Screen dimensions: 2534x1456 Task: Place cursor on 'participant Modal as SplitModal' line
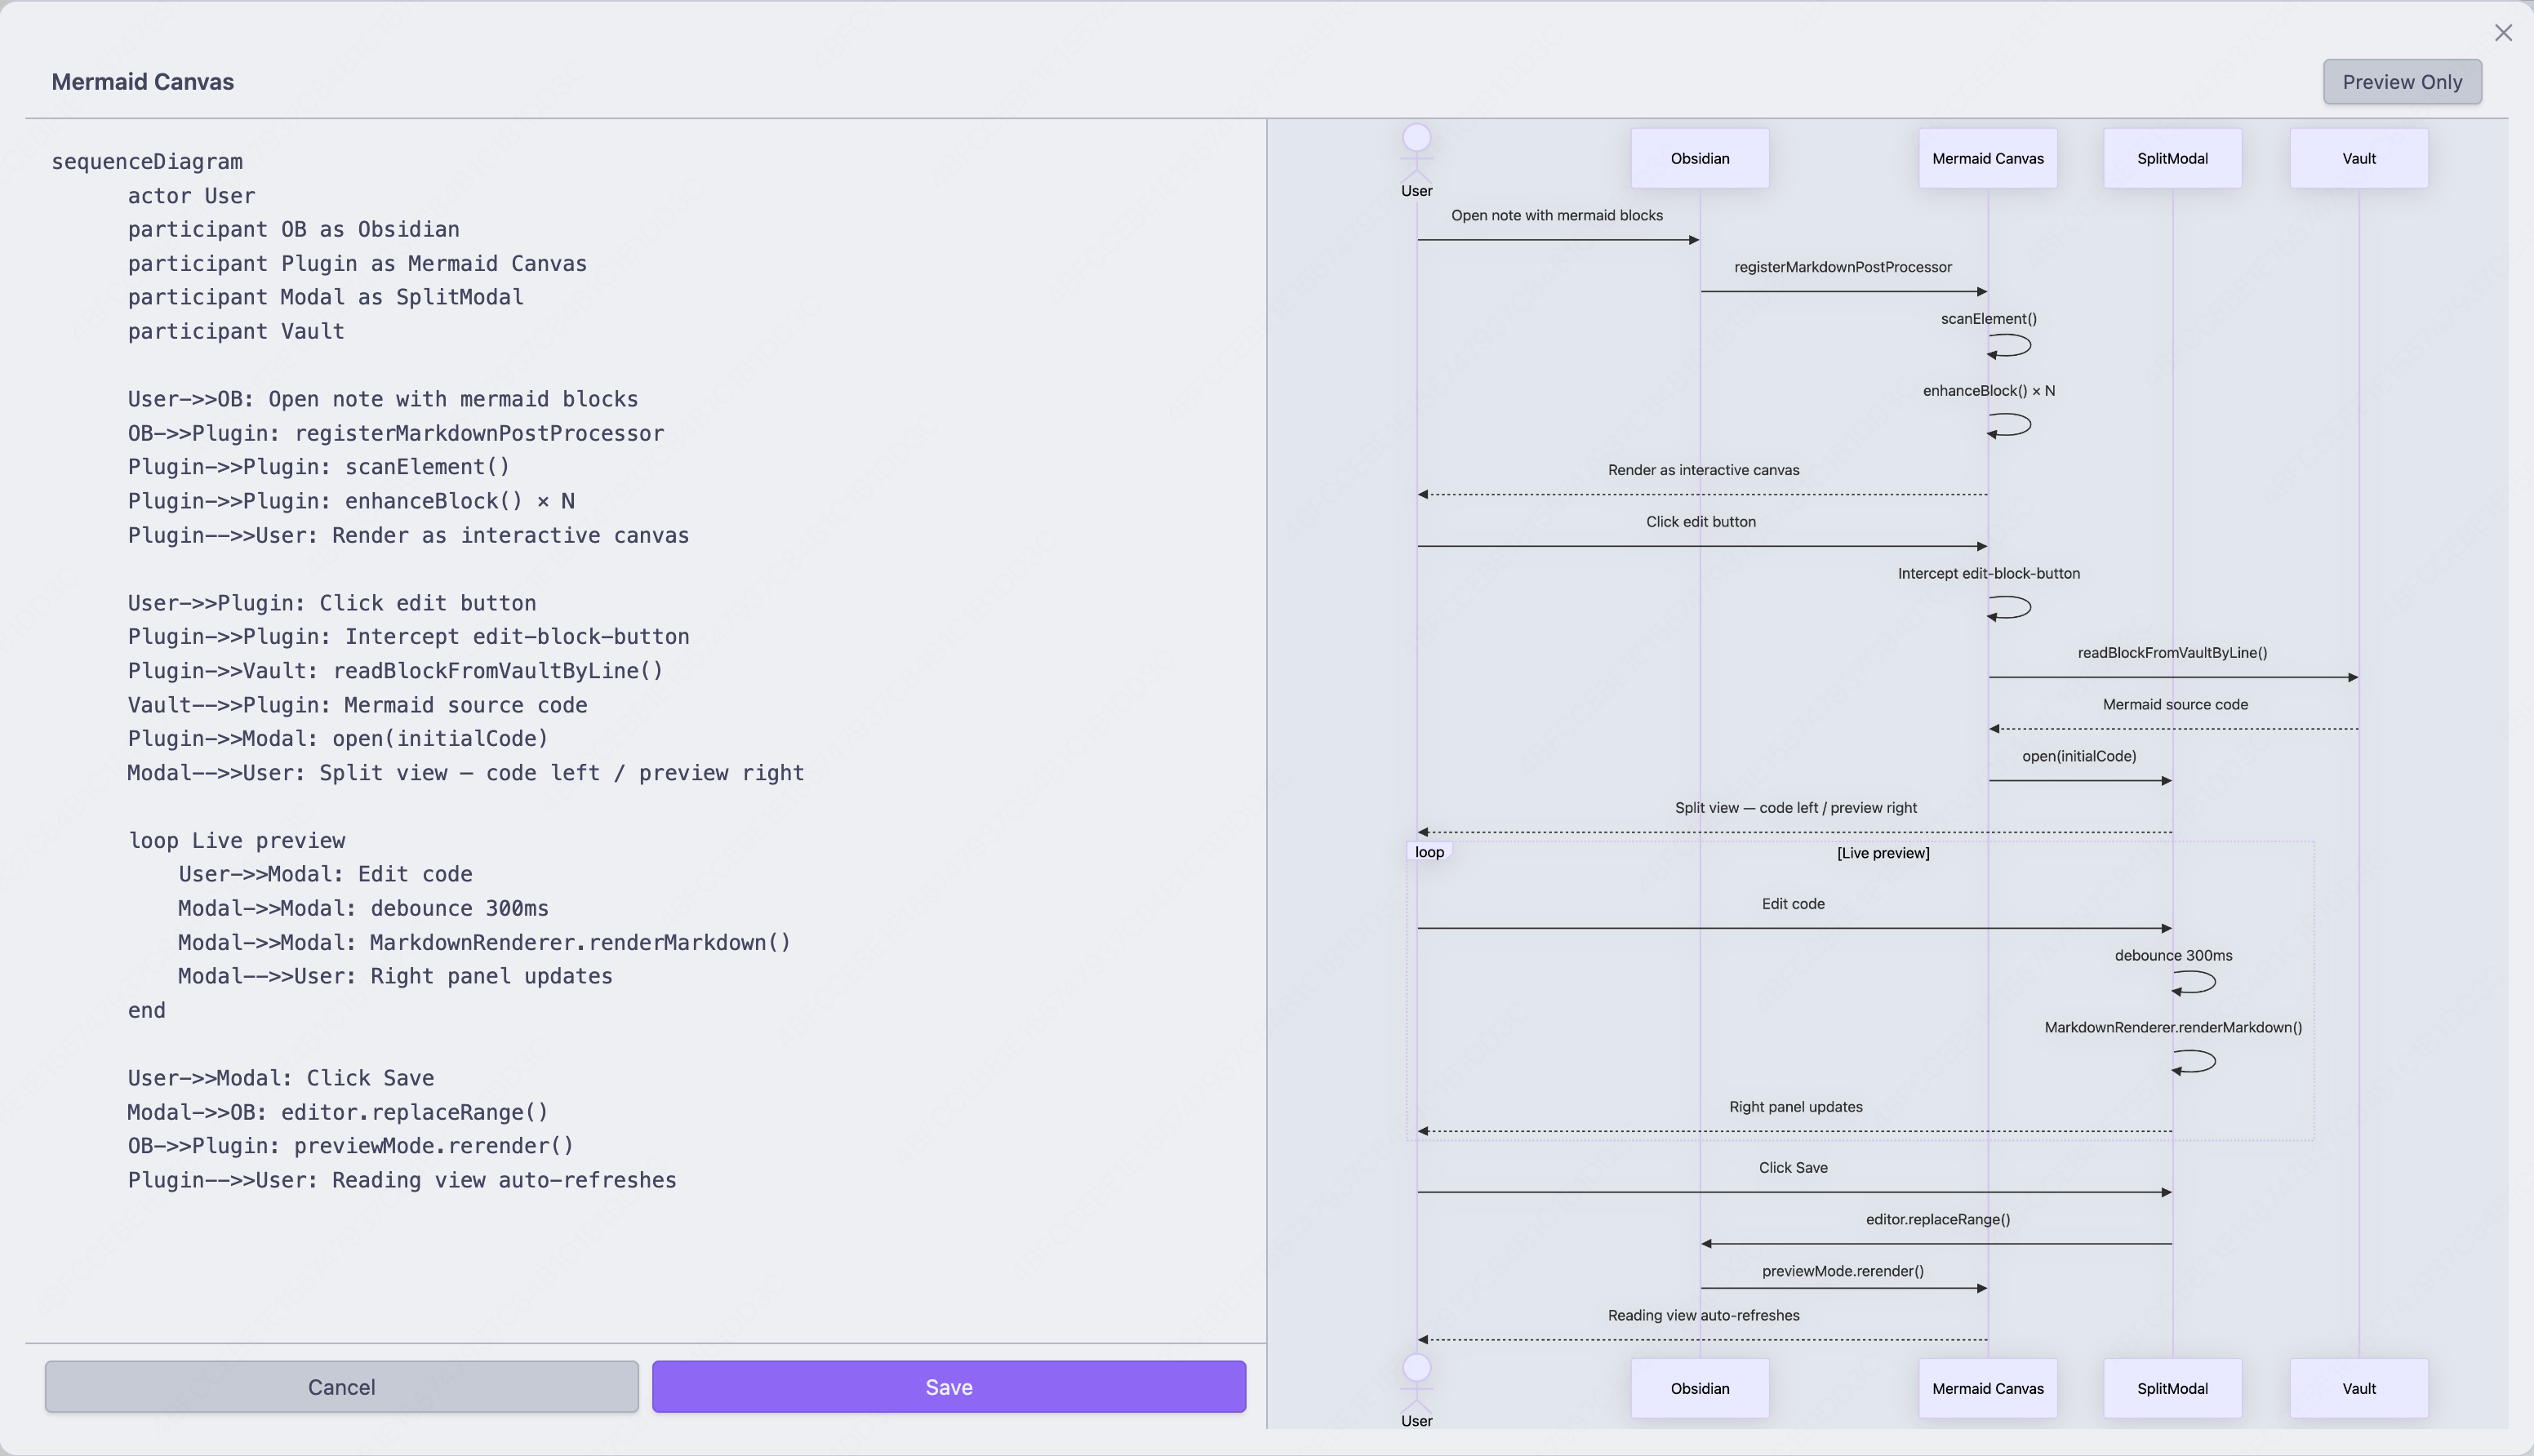pyautogui.click(x=326, y=298)
